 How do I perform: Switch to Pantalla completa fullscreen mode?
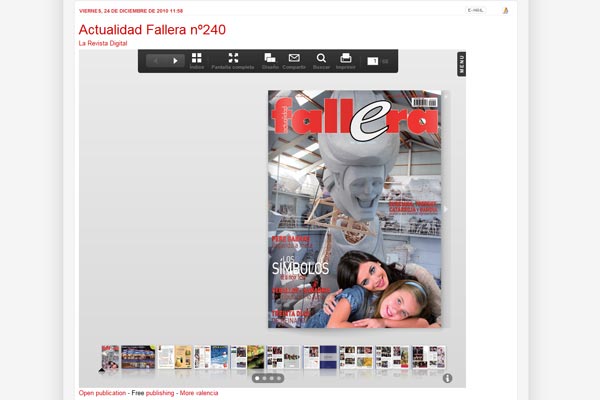click(x=233, y=59)
